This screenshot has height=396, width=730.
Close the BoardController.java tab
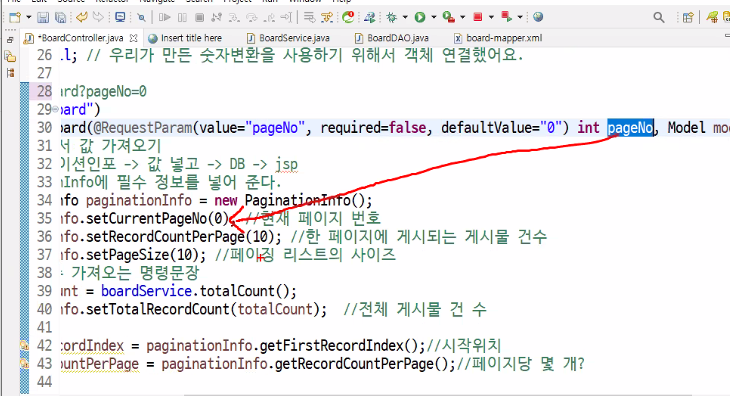[x=134, y=38]
